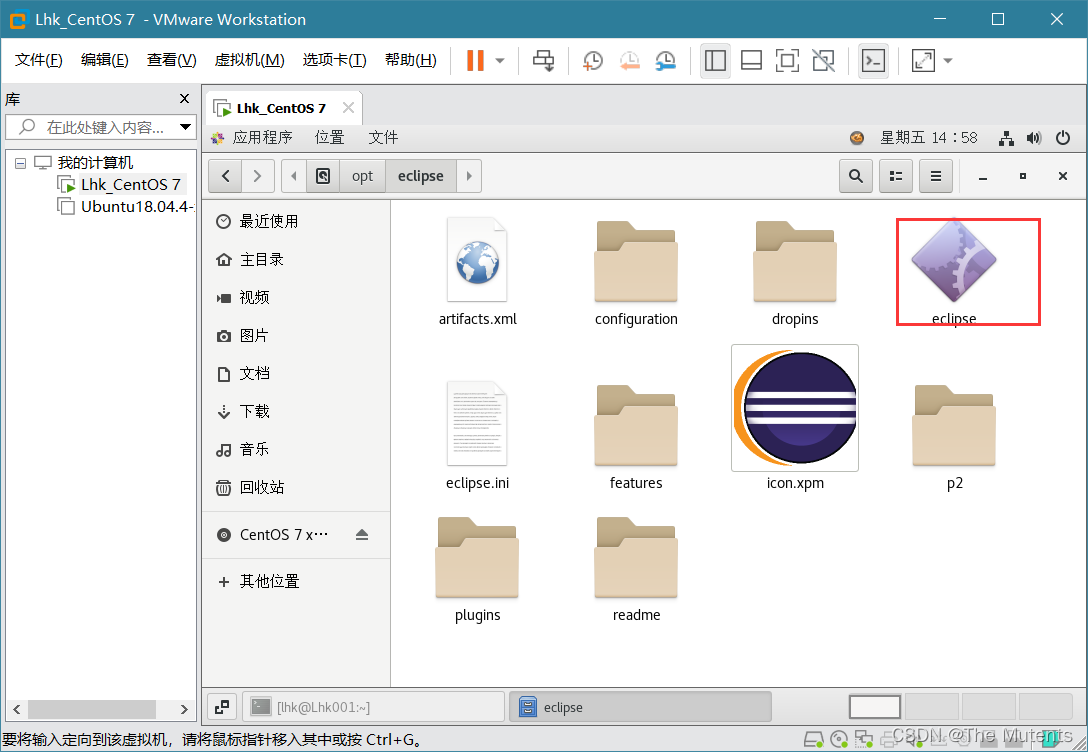Open the 位置 menu in CentOS

click(x=330, y=137)
